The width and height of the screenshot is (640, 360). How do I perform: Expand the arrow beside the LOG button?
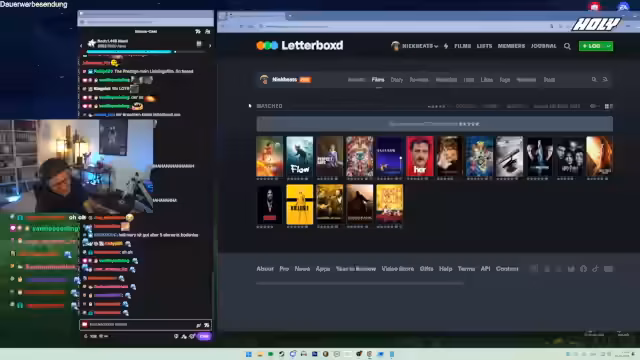pyautogui.click(x=609, y=46)
